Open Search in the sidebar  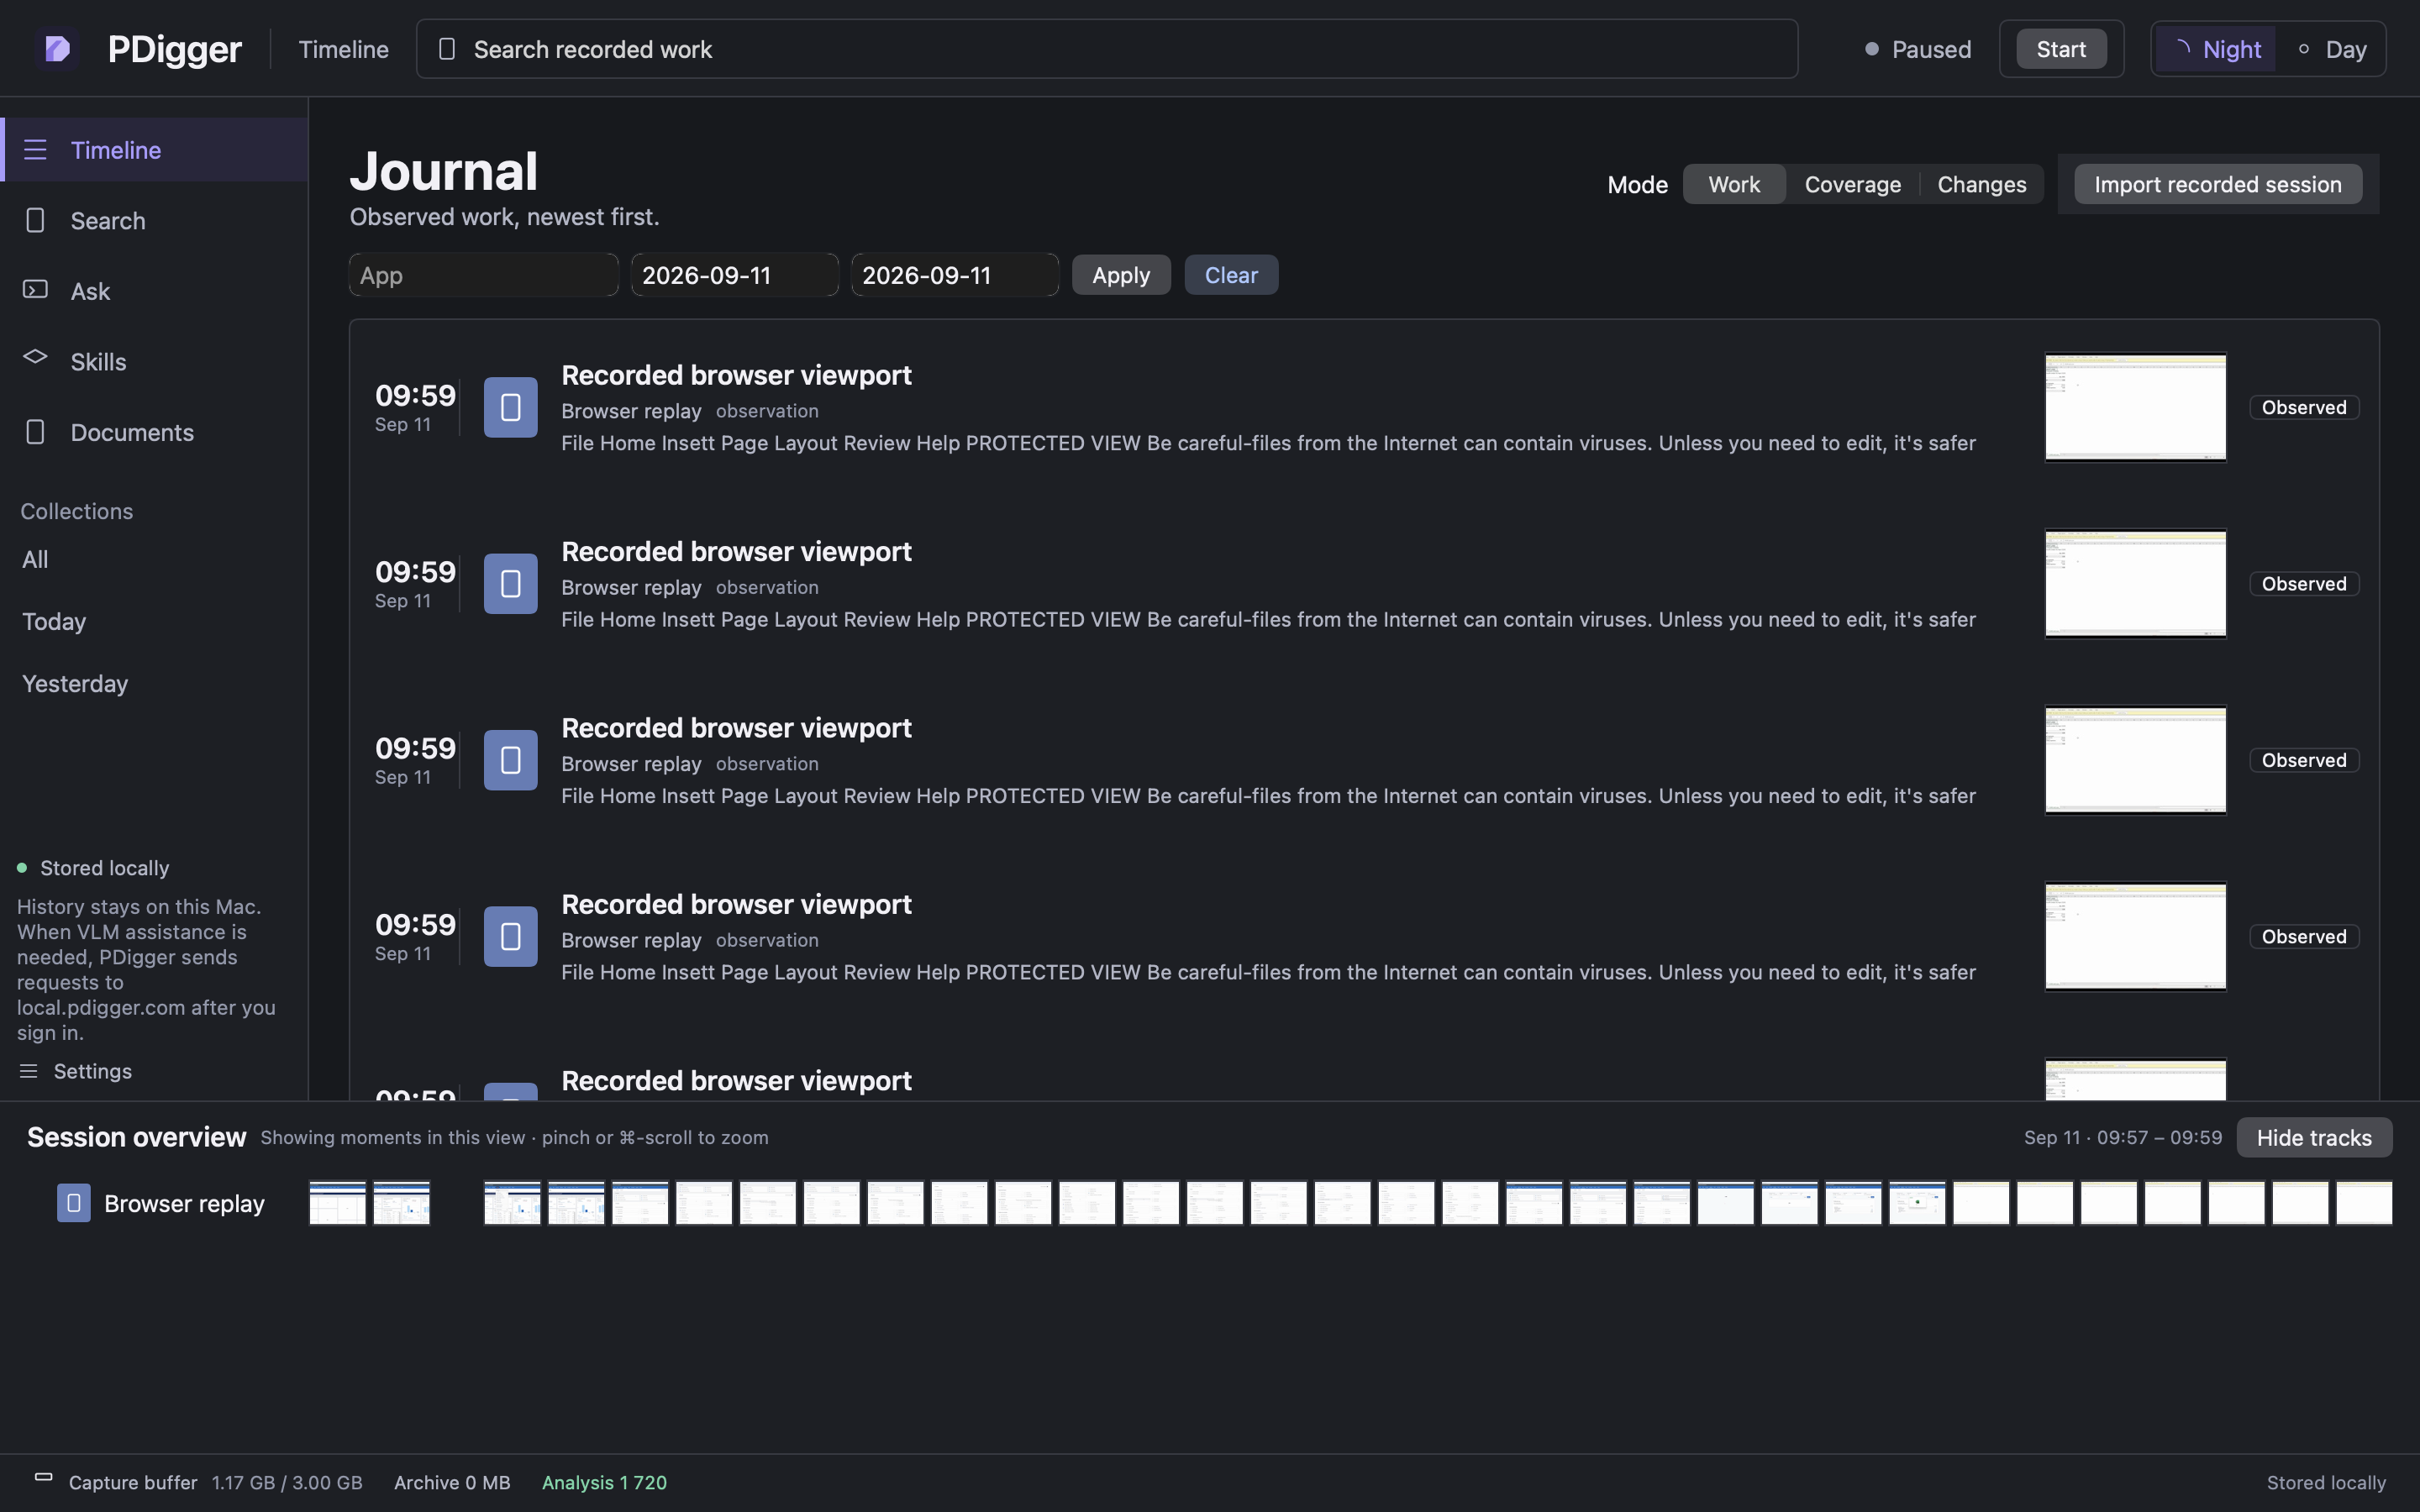(x=154, y=220)
